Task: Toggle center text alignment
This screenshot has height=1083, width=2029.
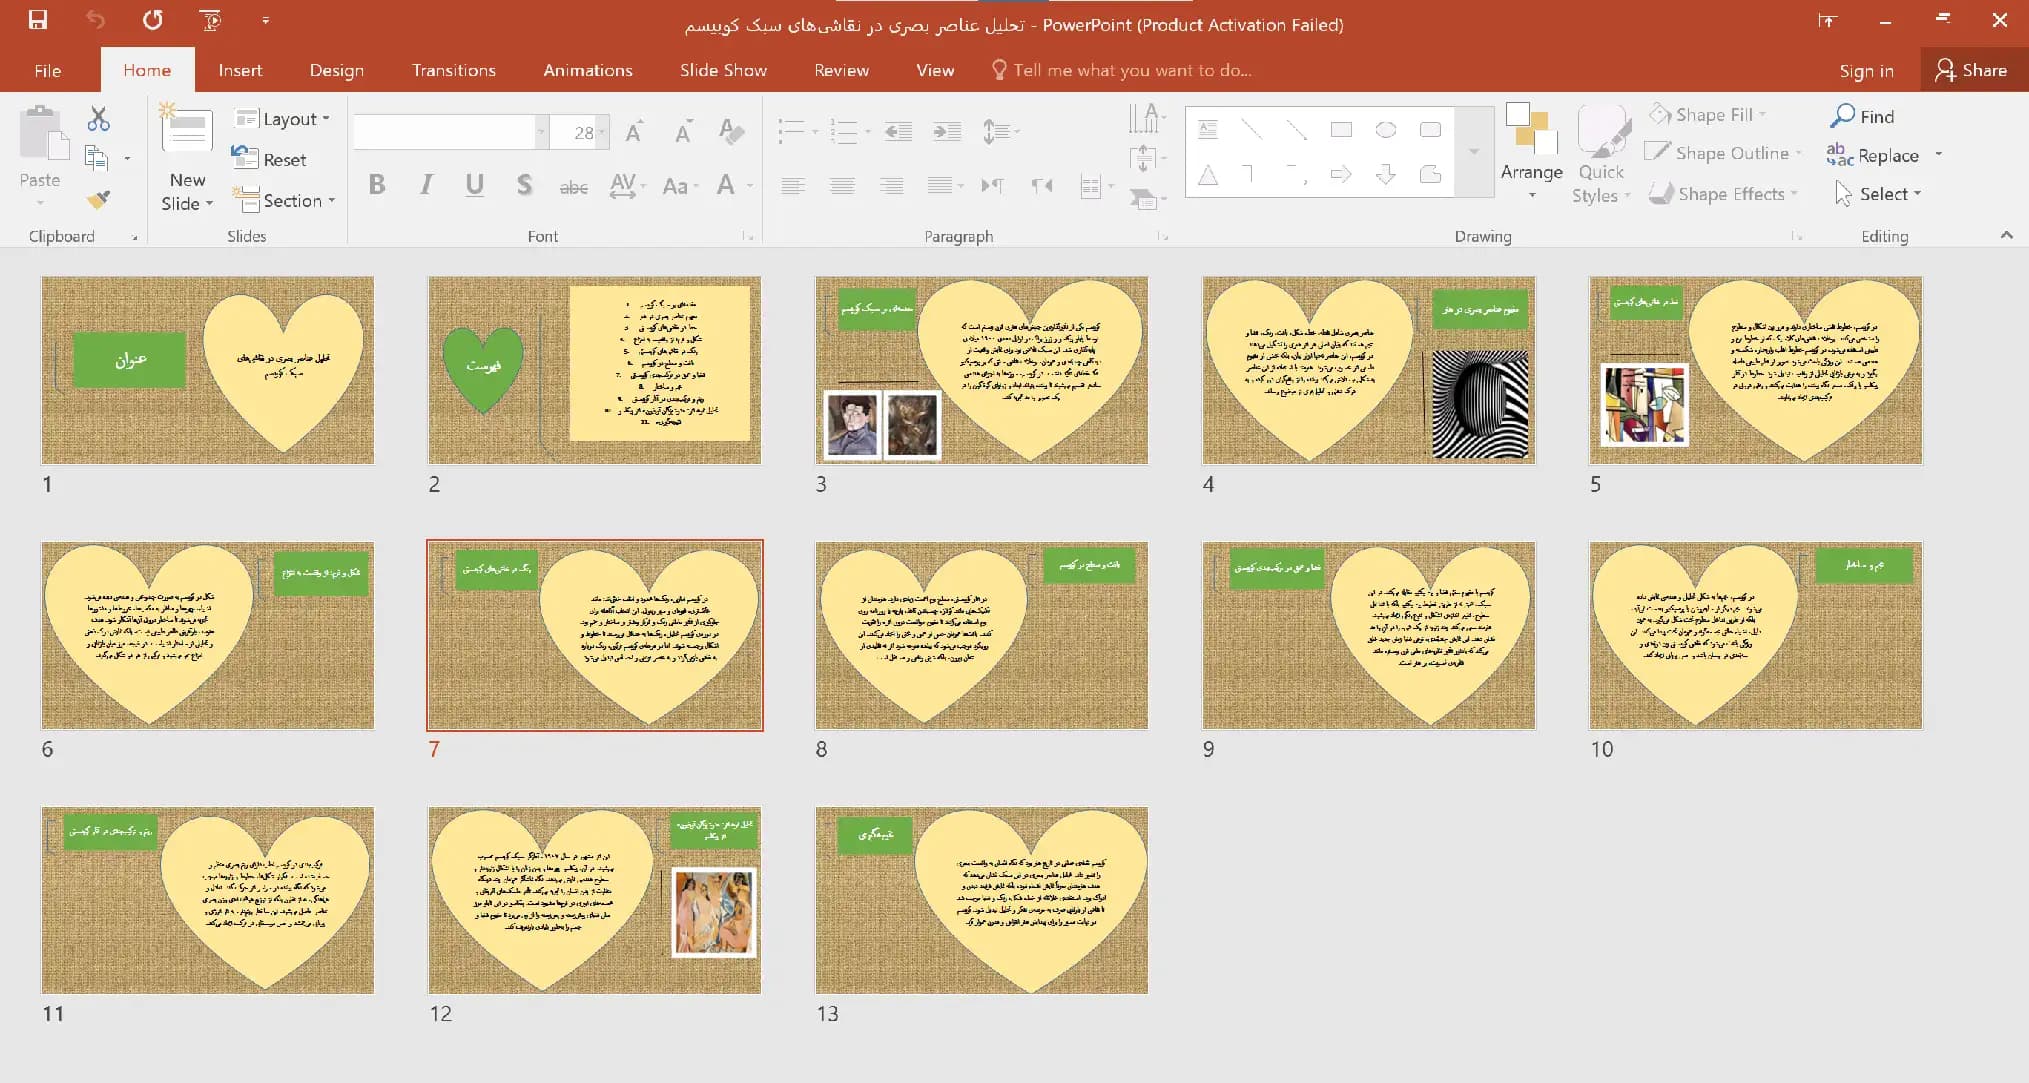Action: pos(842,186)
